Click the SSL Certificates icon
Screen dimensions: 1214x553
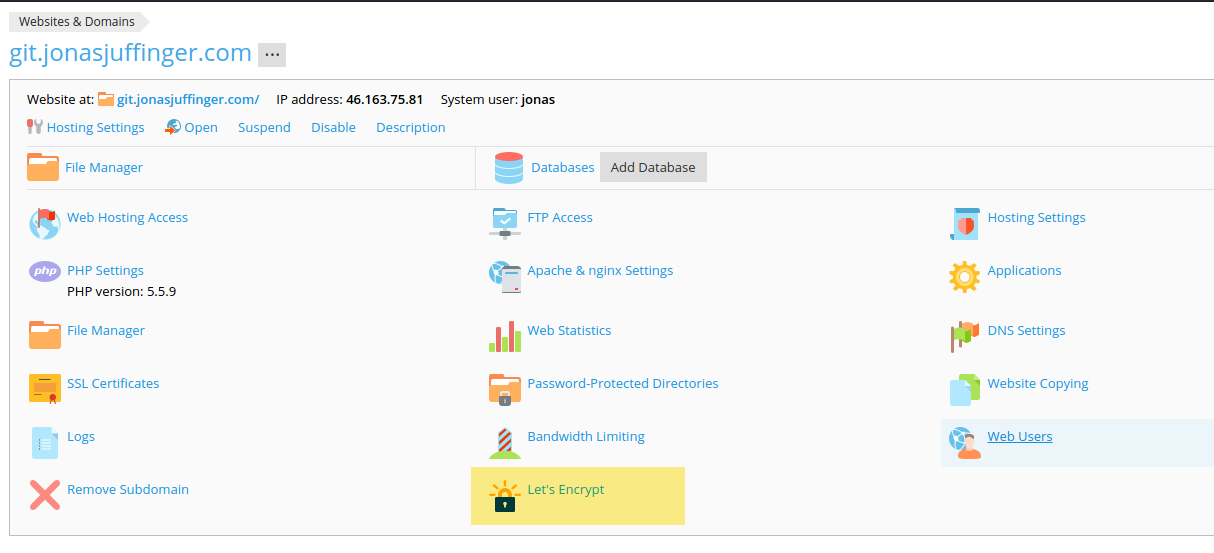(x=45, y=389)
